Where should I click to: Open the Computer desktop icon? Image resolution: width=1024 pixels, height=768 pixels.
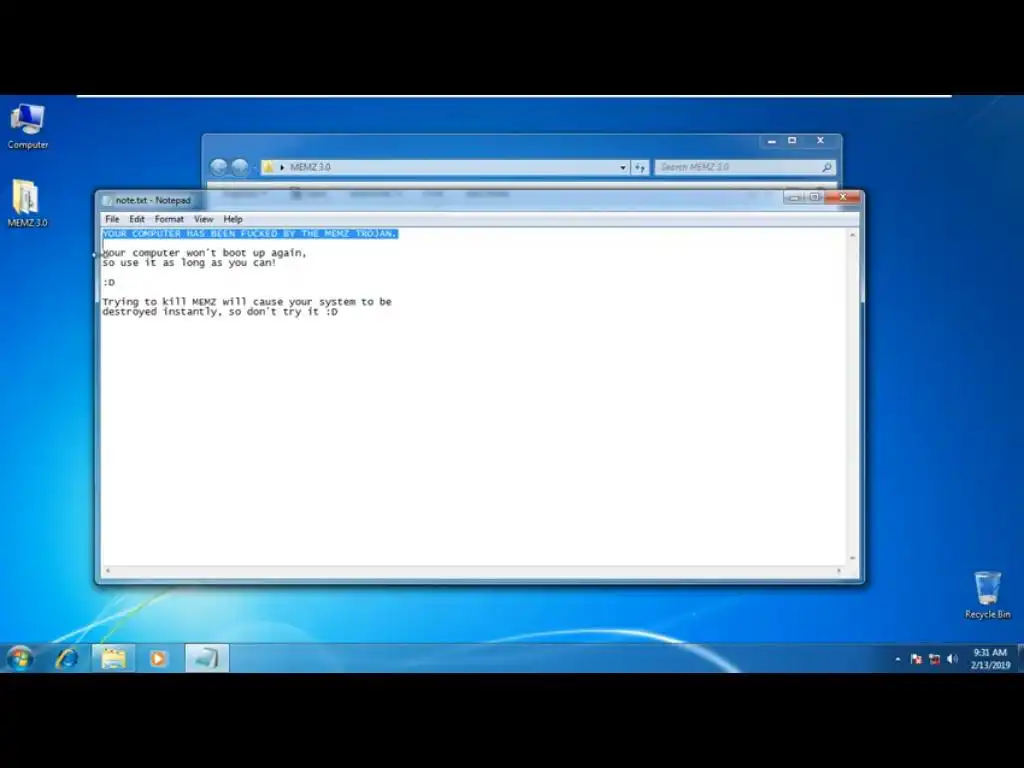click(27, 126)
